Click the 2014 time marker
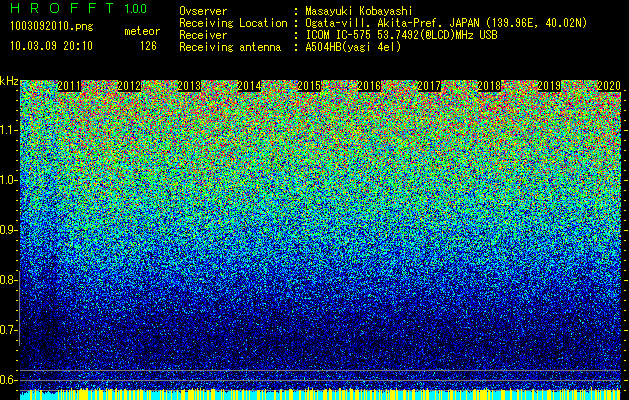 (x=249, y=86)
